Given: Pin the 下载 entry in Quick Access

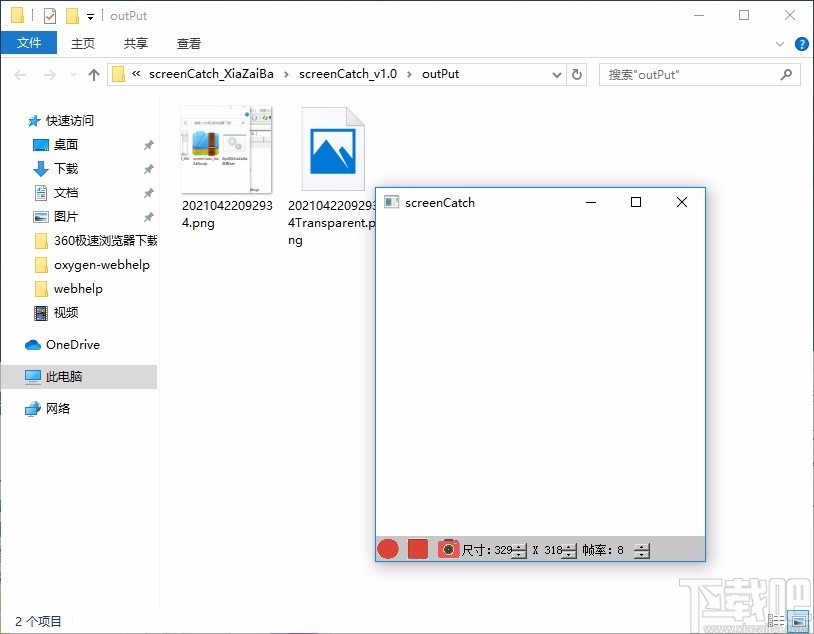Looking at the screenshot, I should click(148, 168).
